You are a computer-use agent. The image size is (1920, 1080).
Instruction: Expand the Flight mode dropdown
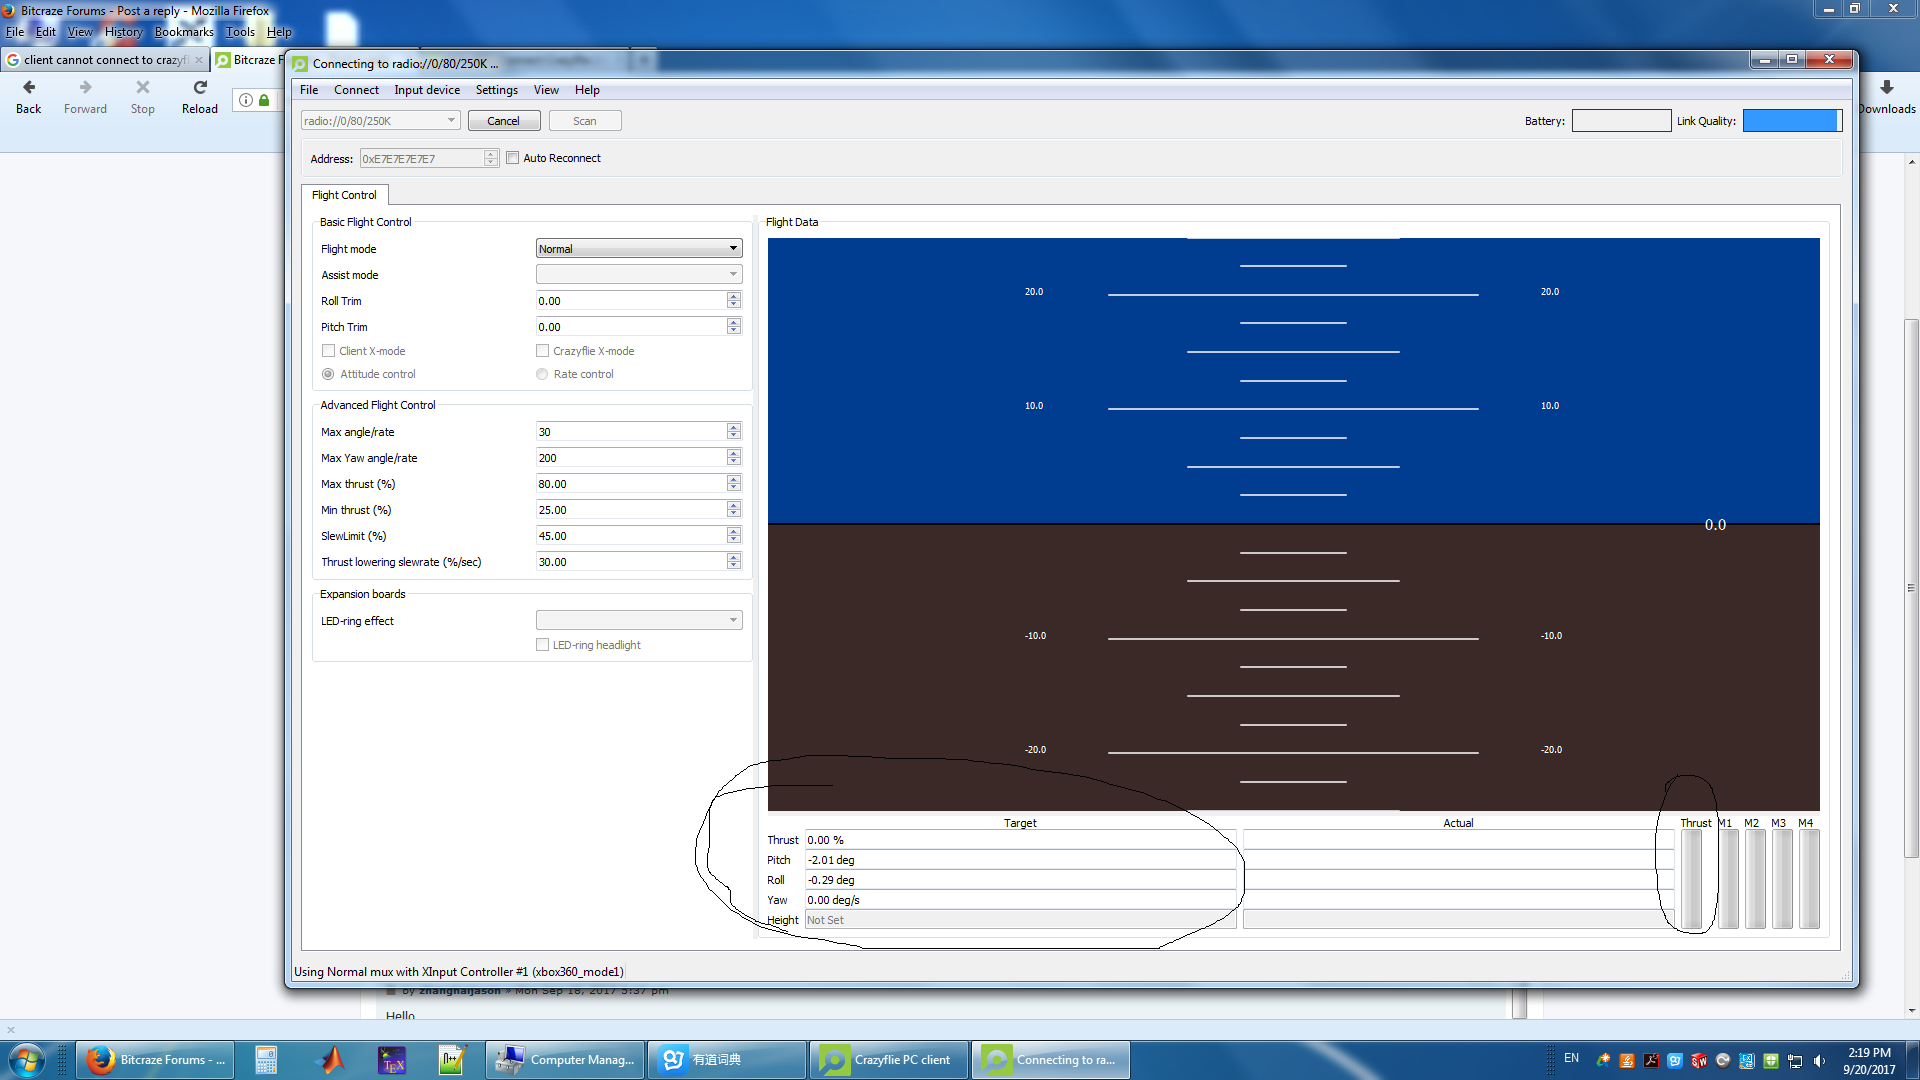[x=638, y=249]
